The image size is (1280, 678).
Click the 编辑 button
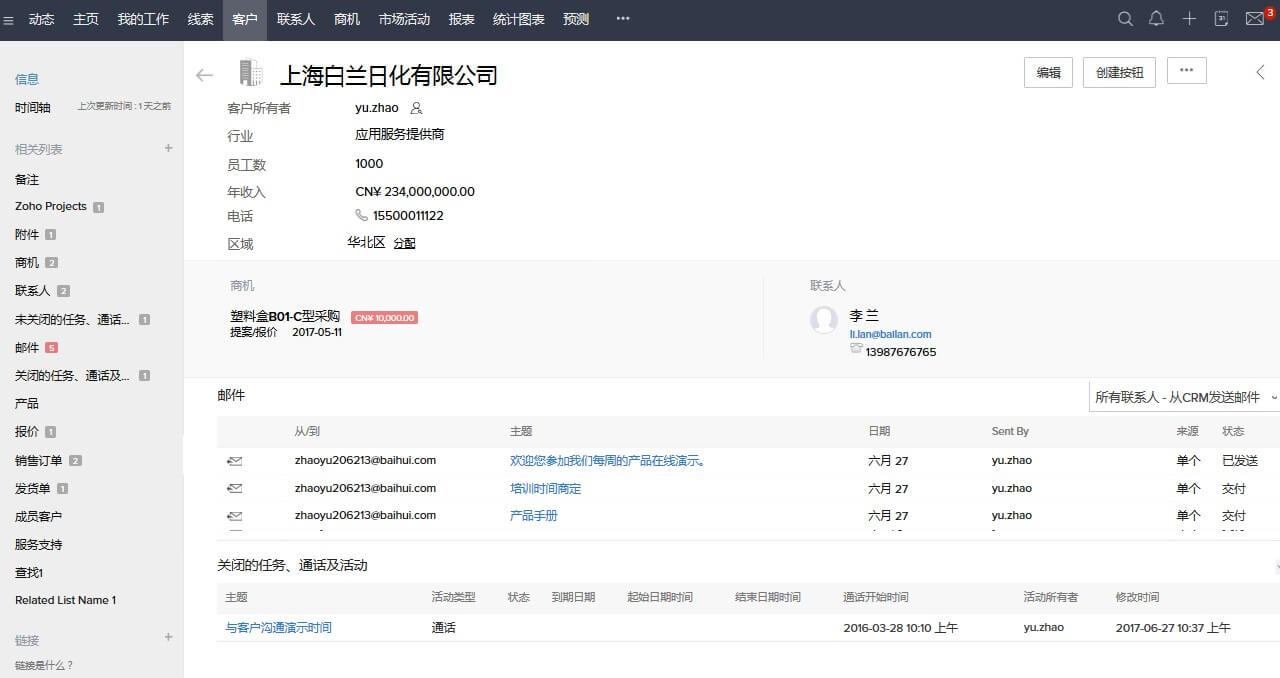point(1048,72)
